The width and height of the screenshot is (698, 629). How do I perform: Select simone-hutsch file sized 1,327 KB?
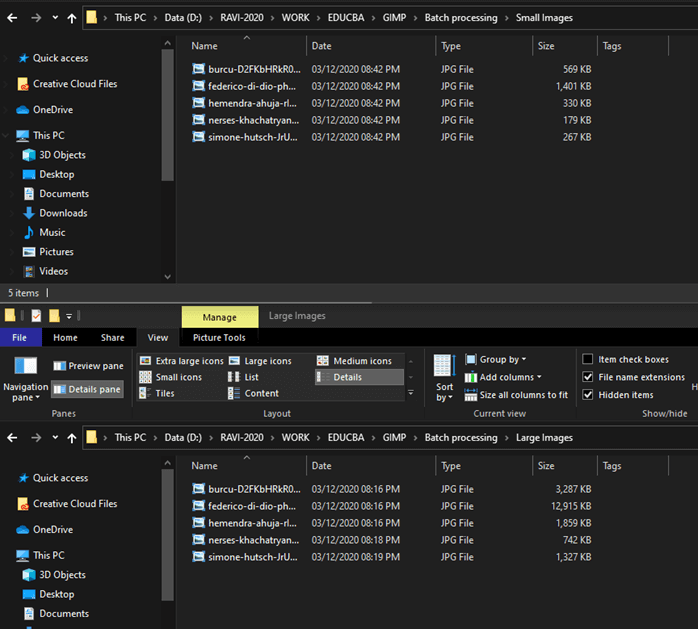pos(392,557)
